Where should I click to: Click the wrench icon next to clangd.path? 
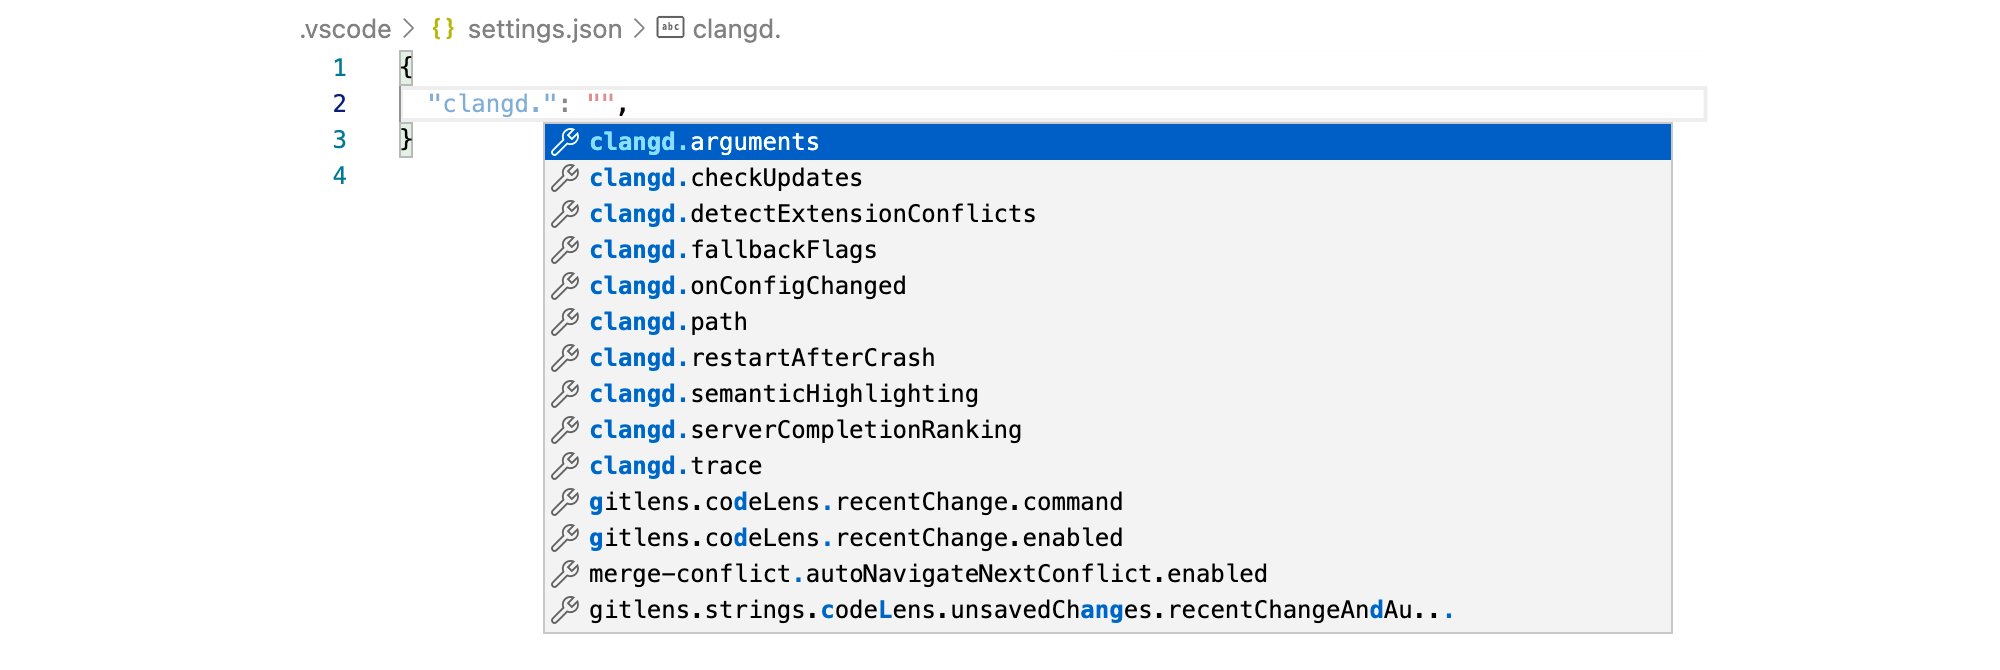pyautogui.click(x=565, y=322)
